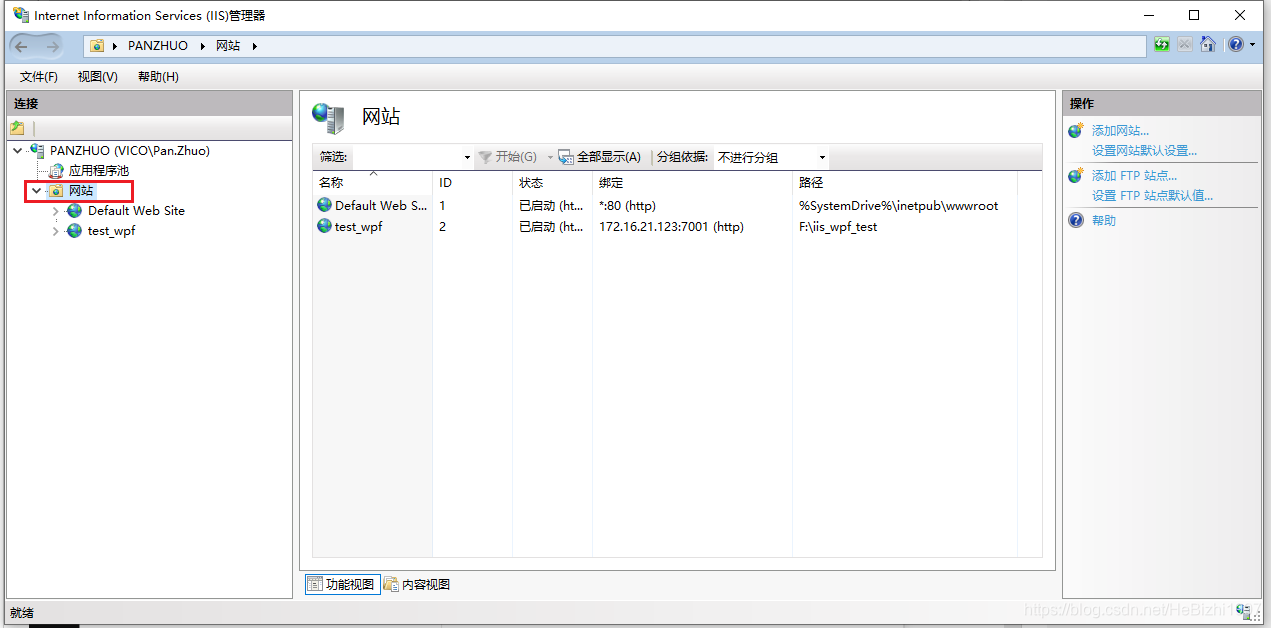
Task: Click ID cell 1 of Default Web Site
Action: (x=442, y=206)
